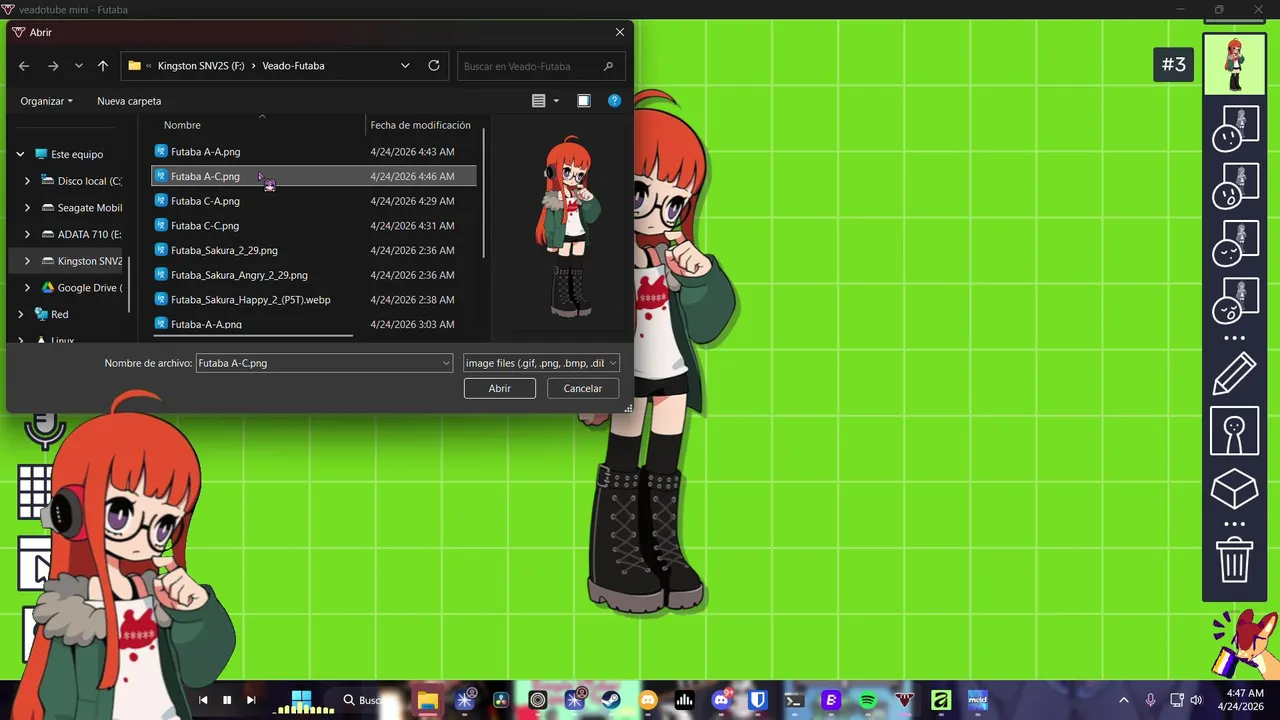Click the Abrir button

point(500,388)
